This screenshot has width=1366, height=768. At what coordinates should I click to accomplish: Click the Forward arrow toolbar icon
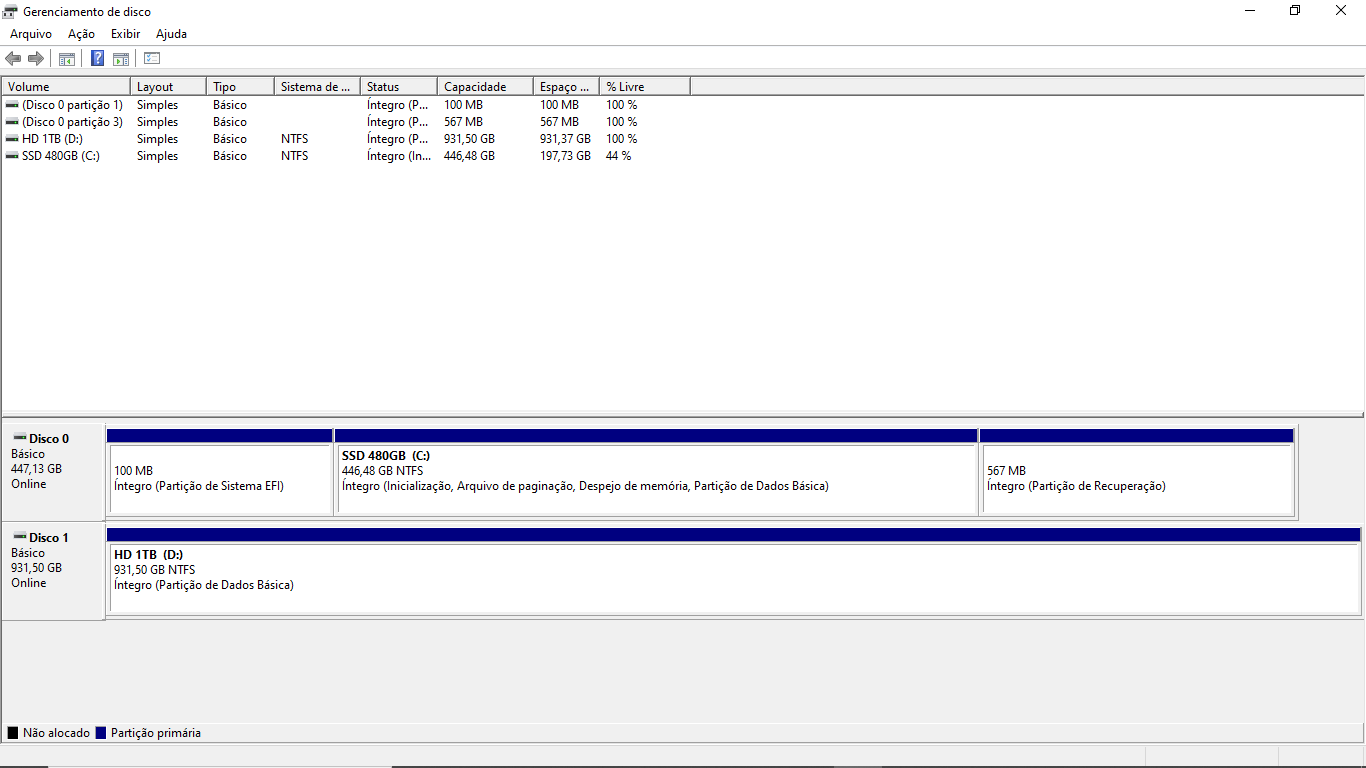(x=36, y=59)
